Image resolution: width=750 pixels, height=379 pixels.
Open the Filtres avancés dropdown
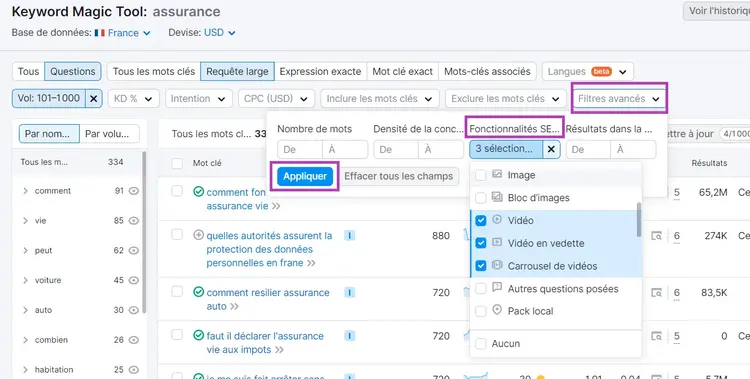pyautogui.click(x=619, y=99)
